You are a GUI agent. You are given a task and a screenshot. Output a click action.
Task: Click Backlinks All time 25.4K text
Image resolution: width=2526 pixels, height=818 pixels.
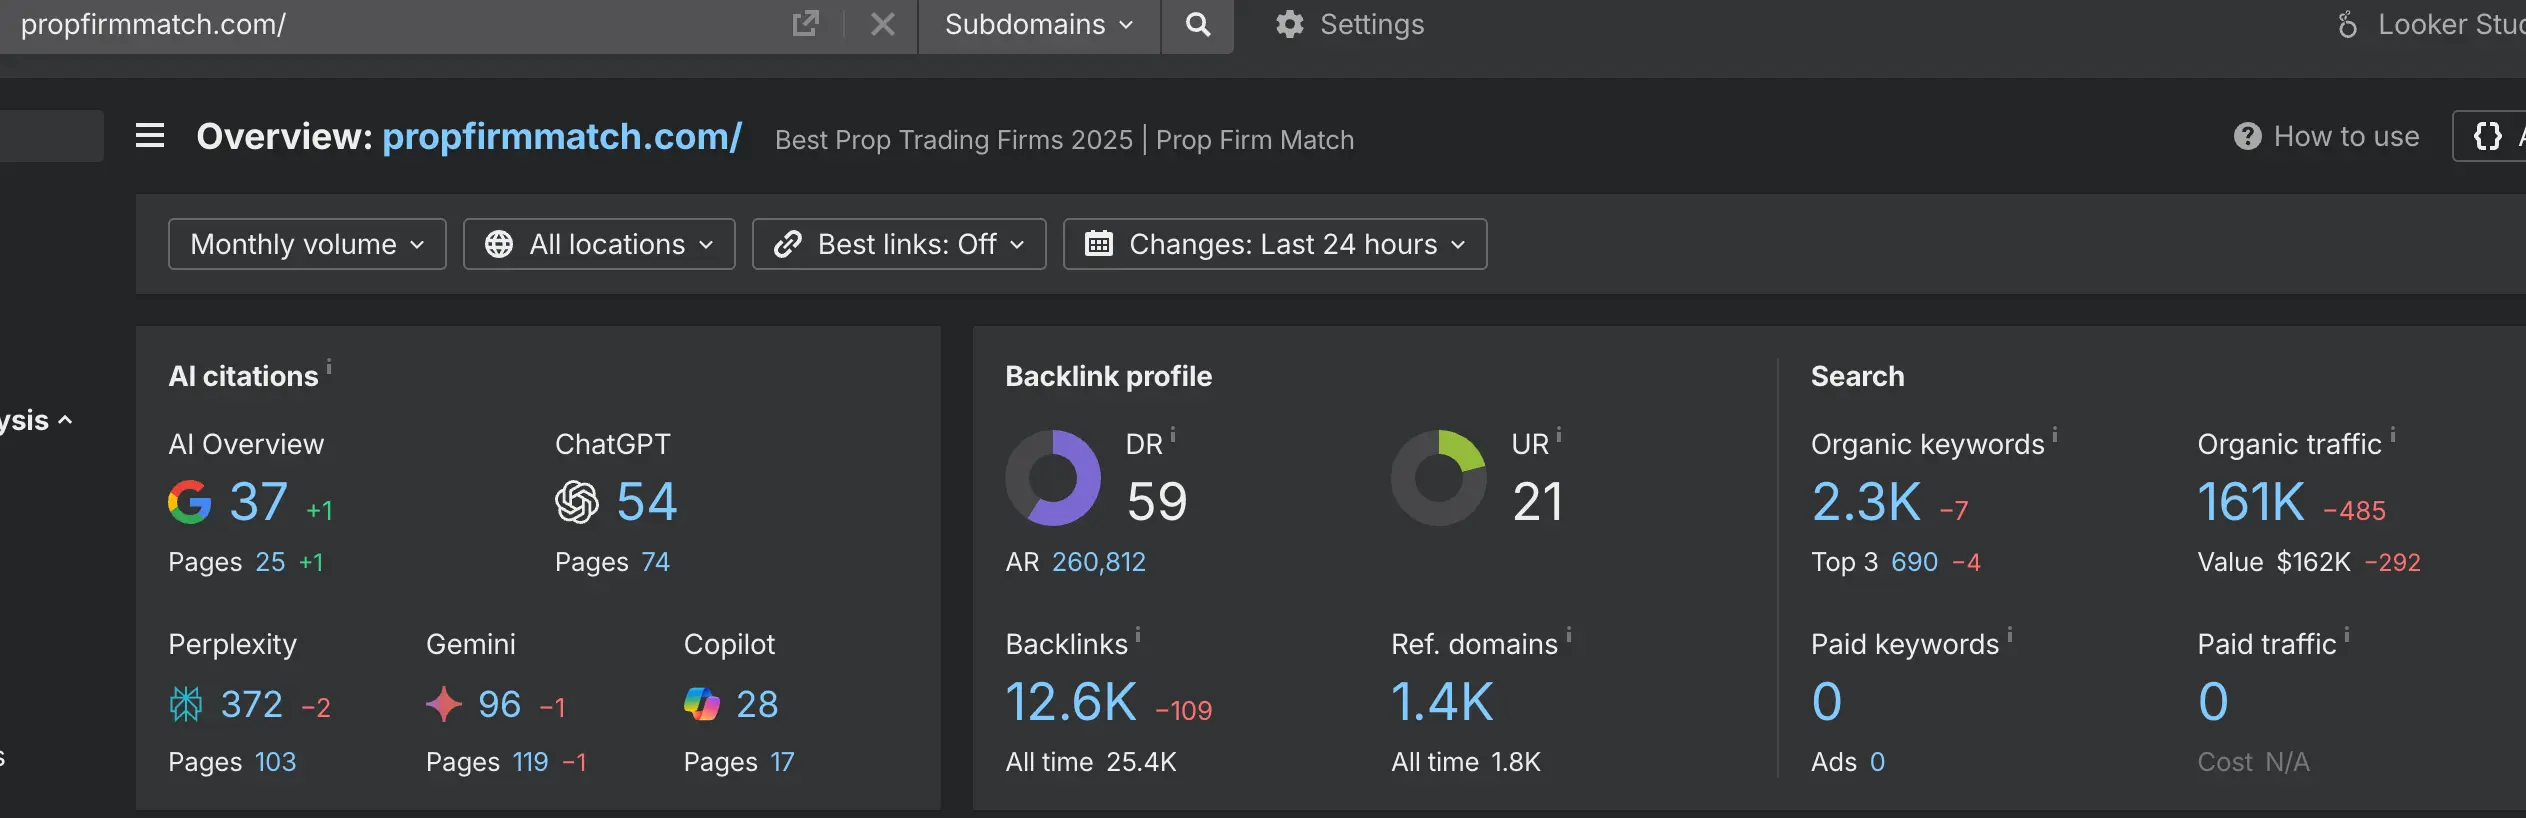pos(1091,762)
